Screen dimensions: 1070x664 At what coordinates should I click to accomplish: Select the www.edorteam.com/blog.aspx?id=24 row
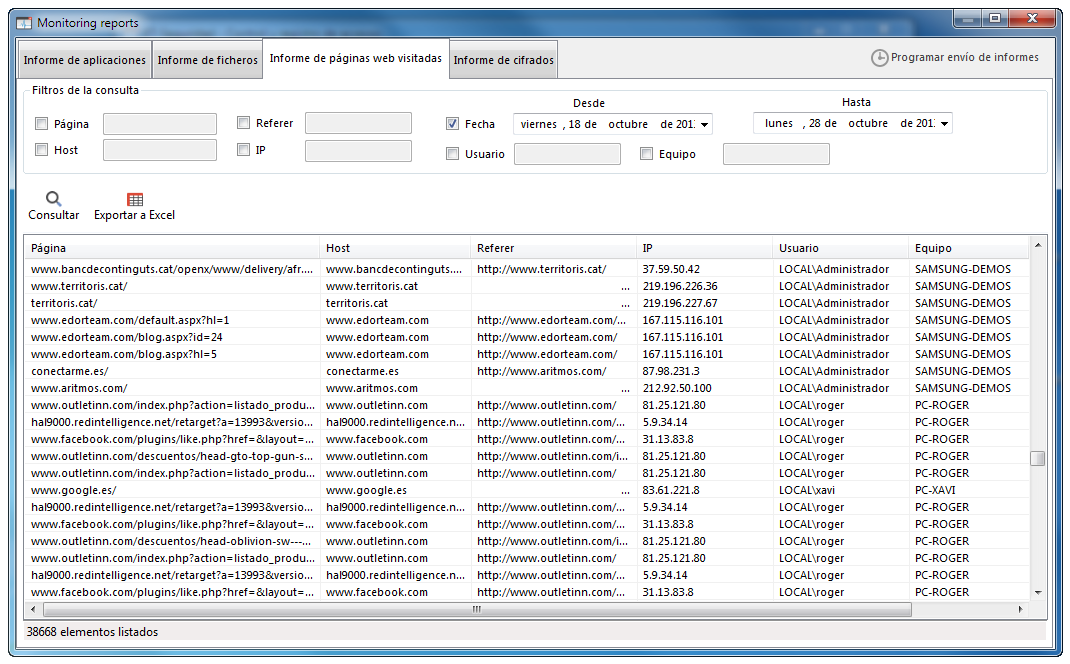[x=526, y=337]
